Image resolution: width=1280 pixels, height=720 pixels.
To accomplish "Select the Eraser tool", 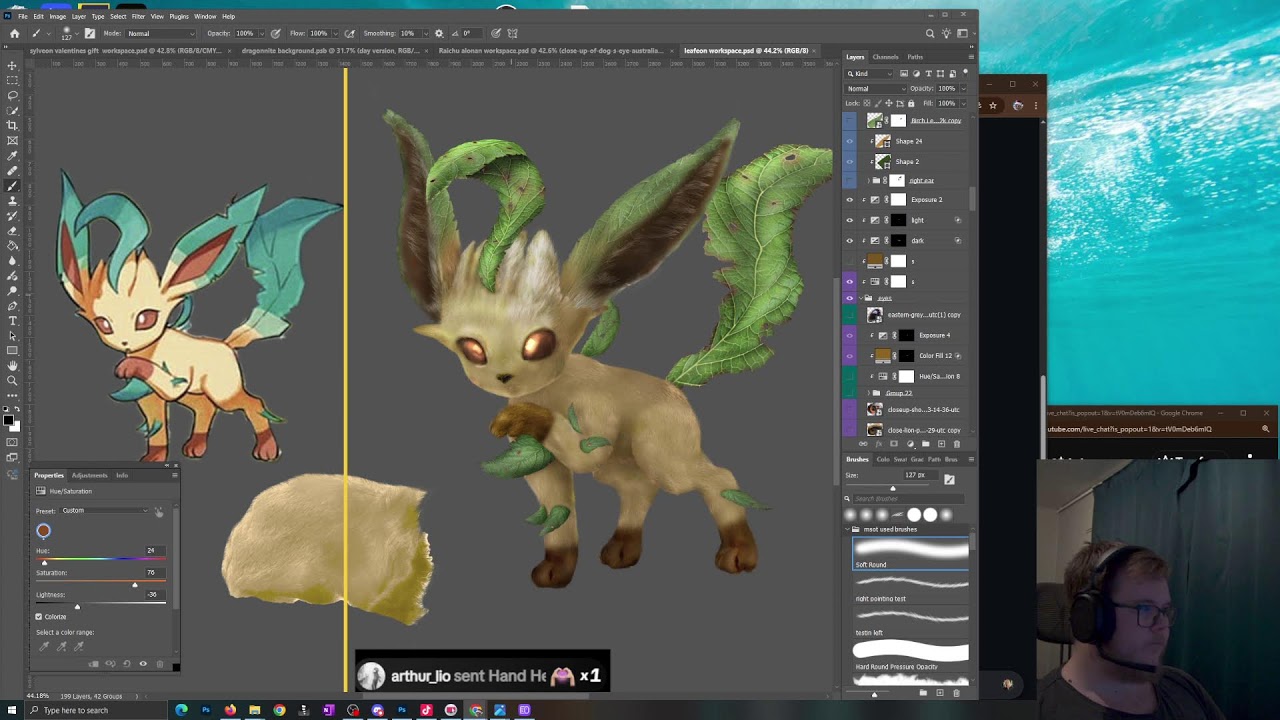I will click(x=12, y=230).
